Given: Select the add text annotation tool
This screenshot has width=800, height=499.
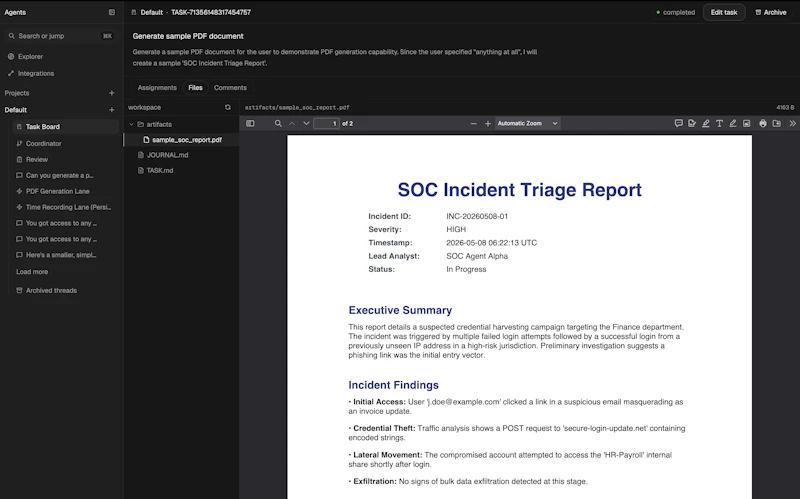Looking at the screenshot, I should [719, 123].
